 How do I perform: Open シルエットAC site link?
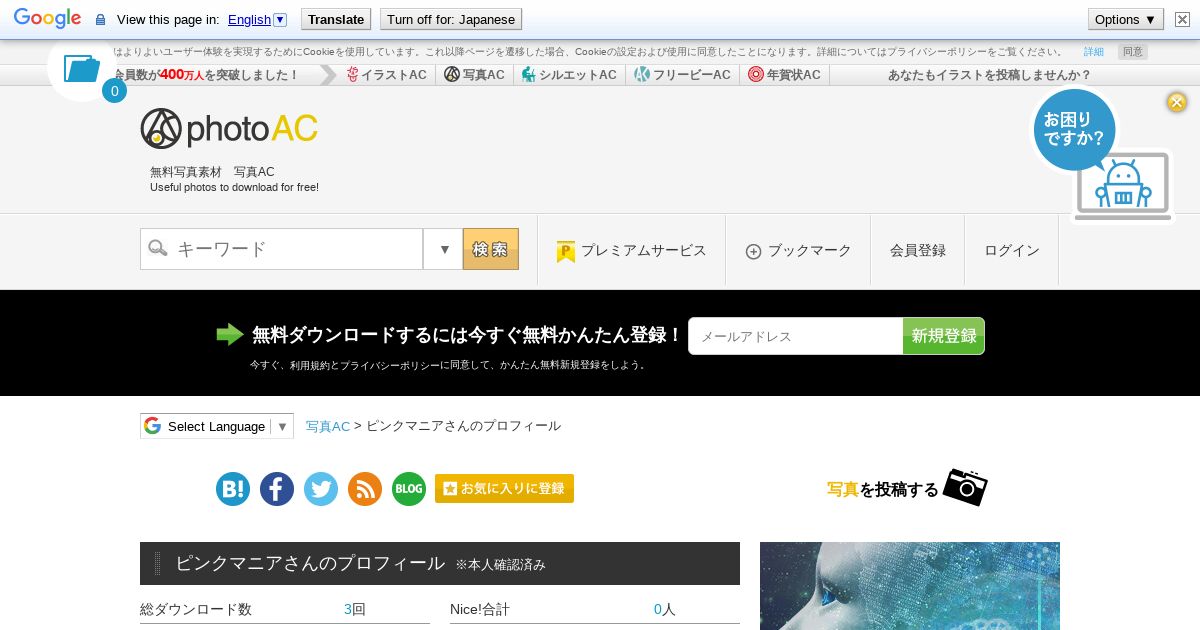pos(569,75)
